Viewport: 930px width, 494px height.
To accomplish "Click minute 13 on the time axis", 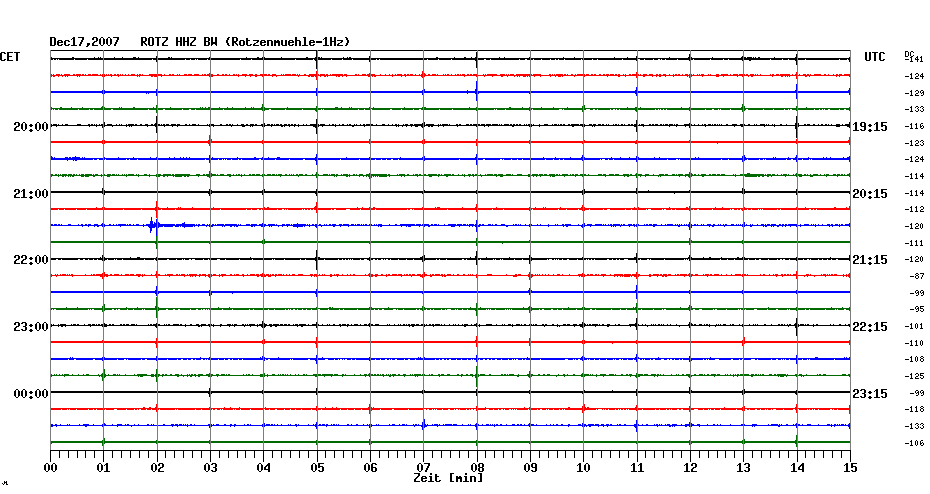I will (x=743, y=468).
